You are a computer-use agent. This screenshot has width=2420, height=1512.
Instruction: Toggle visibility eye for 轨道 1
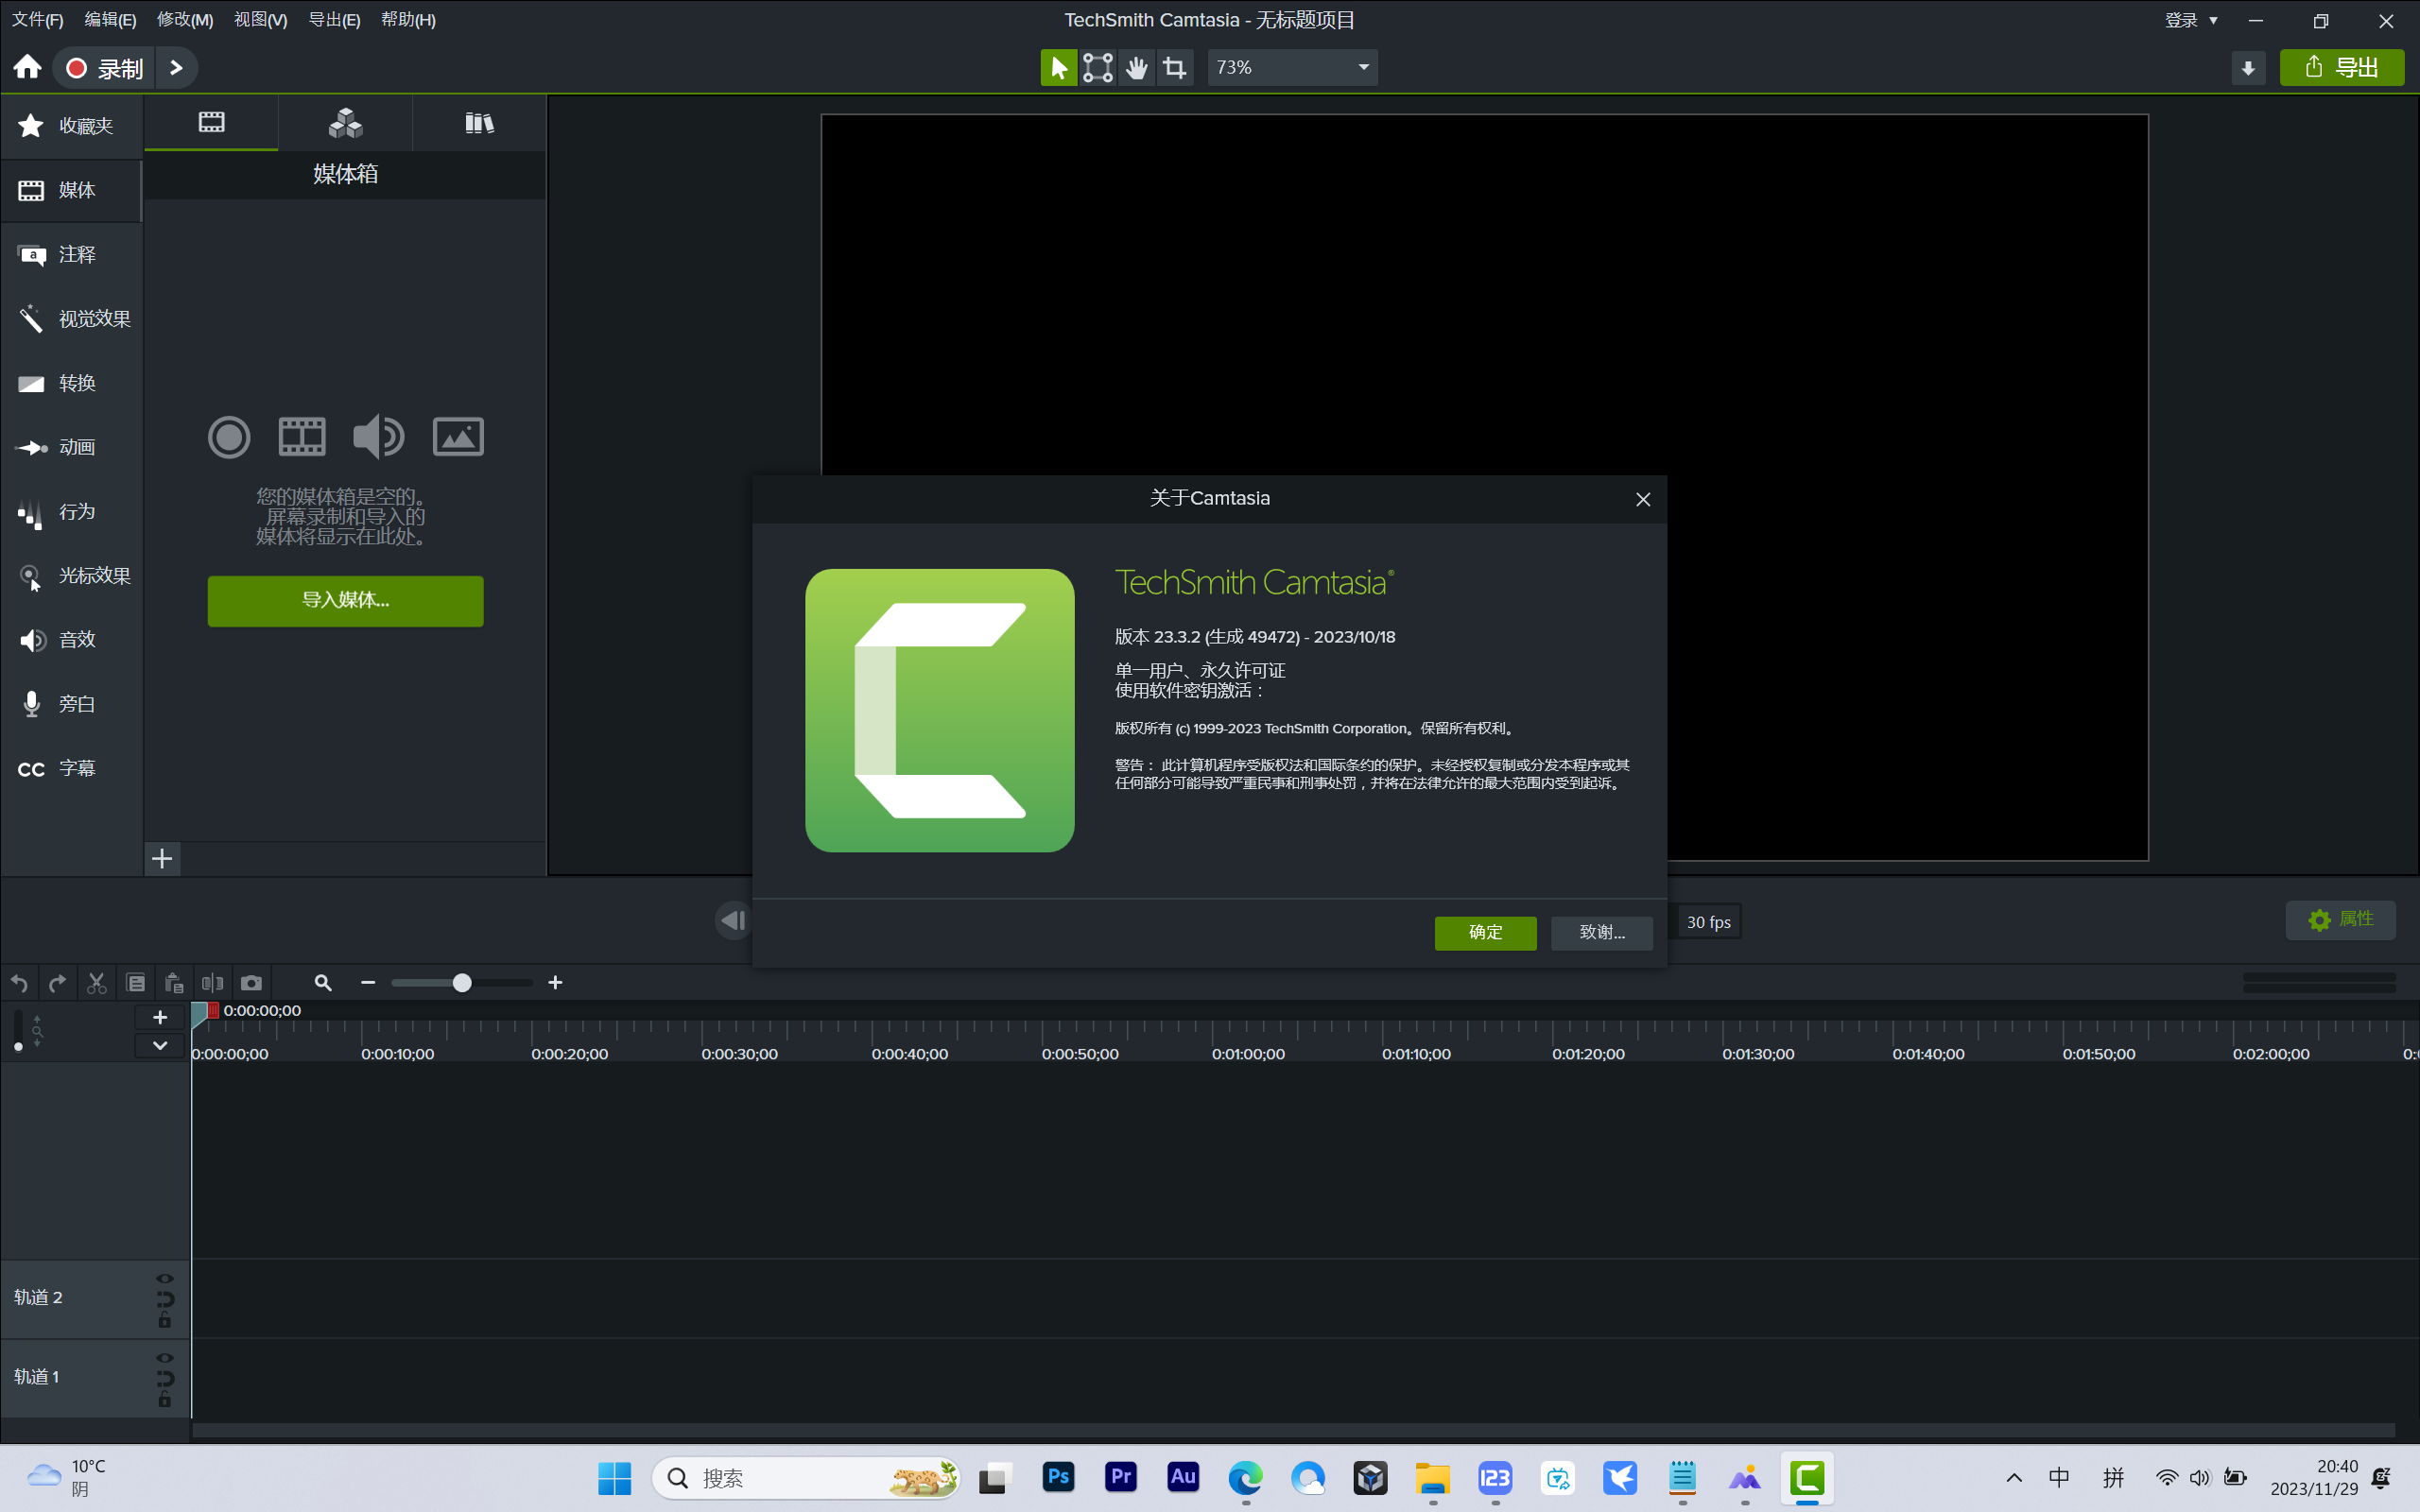point(165,1358)
